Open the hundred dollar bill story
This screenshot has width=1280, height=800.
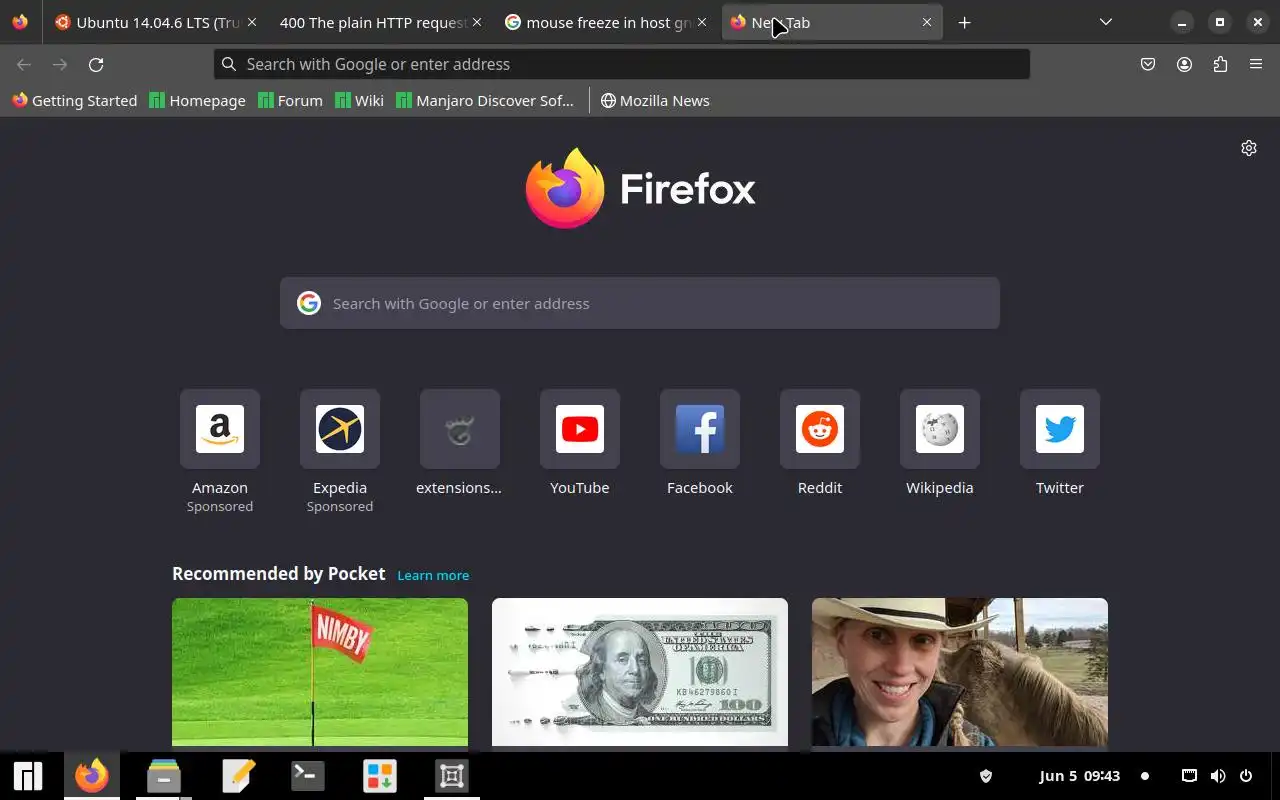(x=640, y=672)
